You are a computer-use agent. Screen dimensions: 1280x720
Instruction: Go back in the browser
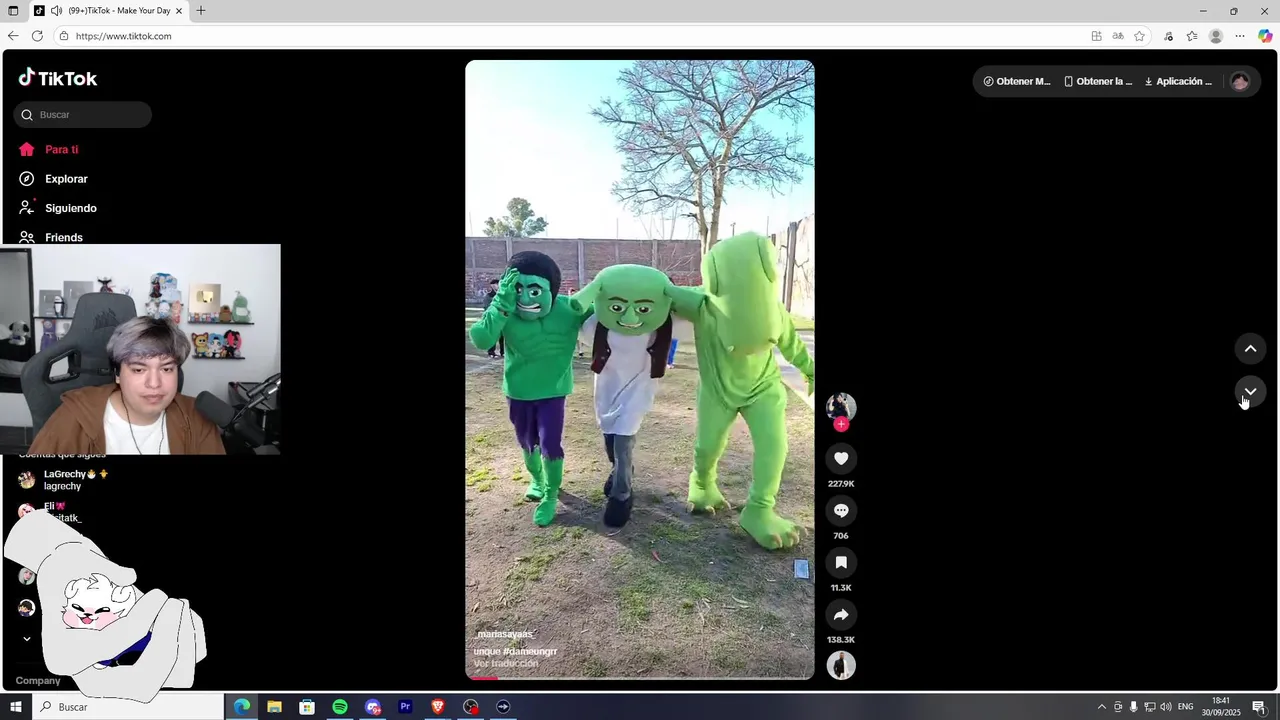coord(13,36)
